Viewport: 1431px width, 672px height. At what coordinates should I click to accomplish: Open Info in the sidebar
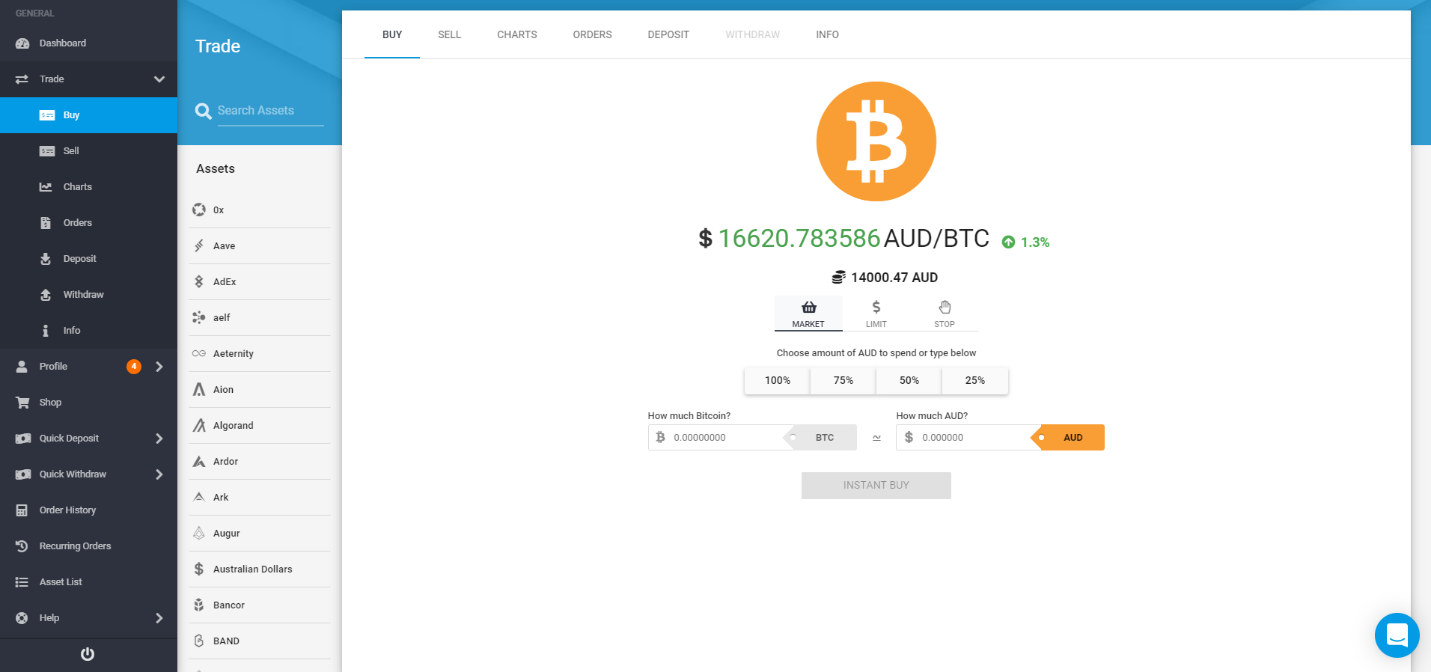click(x=88, y=331)
